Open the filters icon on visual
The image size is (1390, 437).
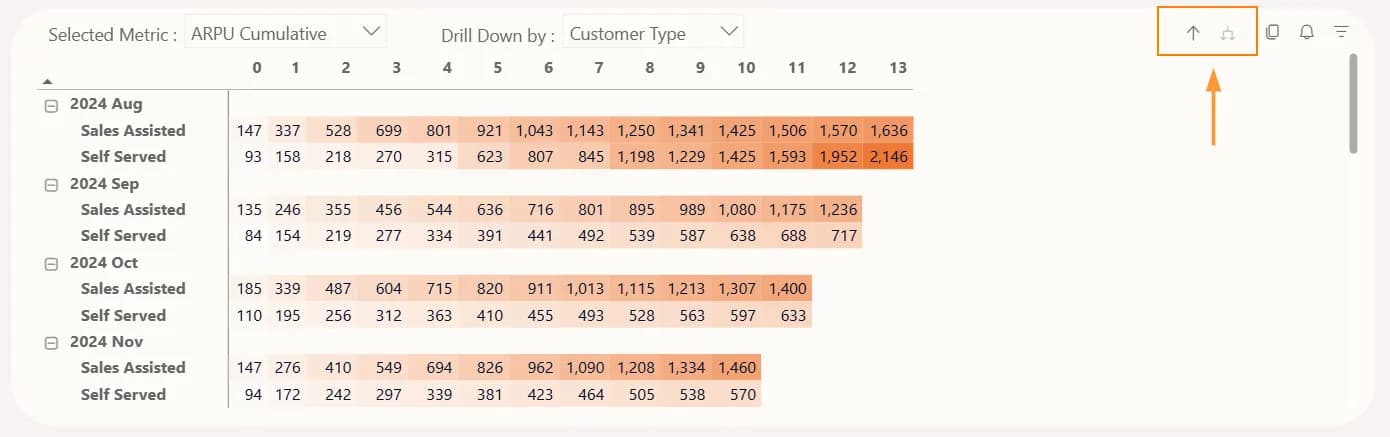click(x=1341, y=32)
